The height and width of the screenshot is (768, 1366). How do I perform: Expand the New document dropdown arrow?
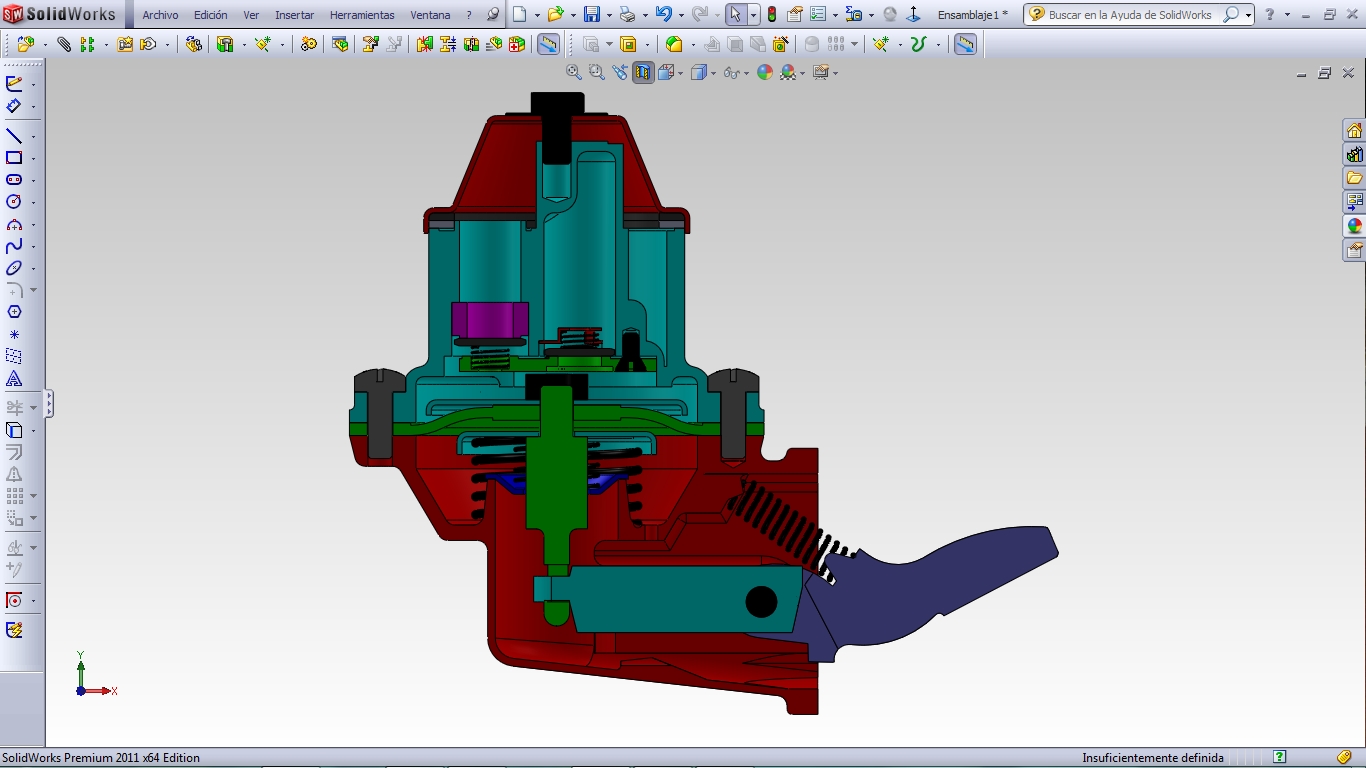[537, 15]
